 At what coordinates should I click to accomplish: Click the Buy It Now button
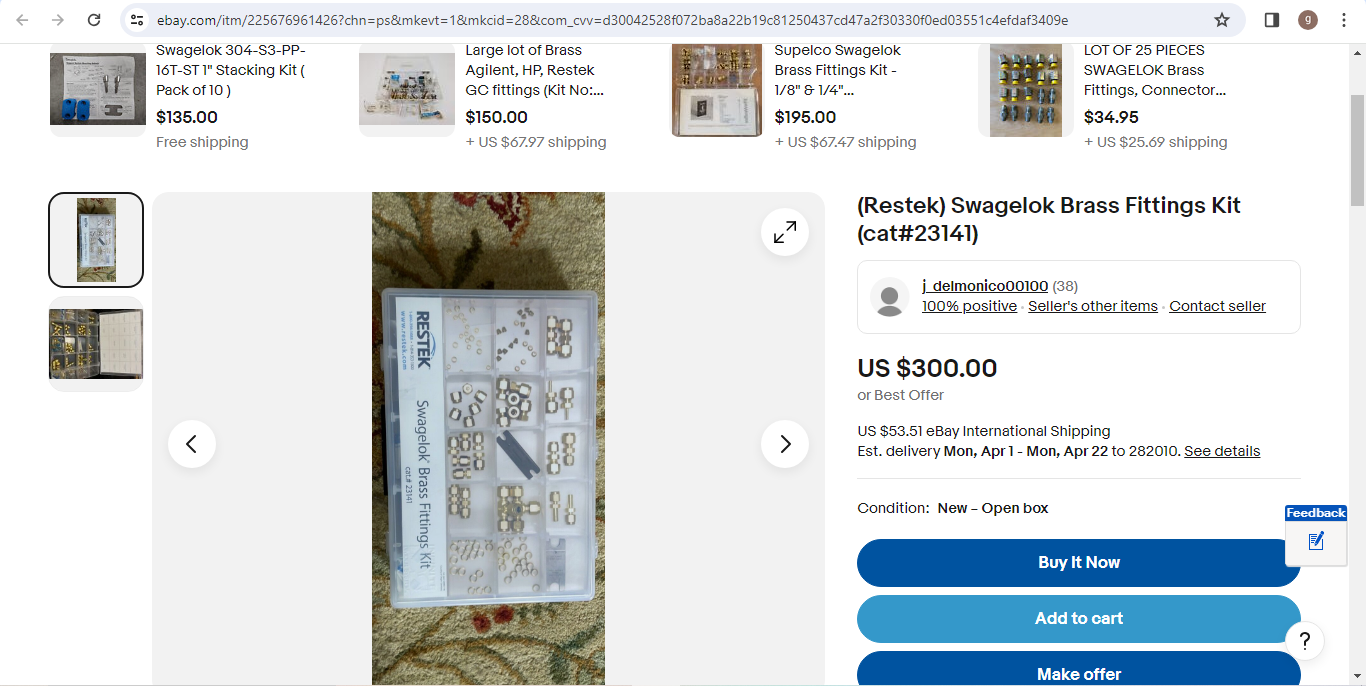(x=1079, y=563)
